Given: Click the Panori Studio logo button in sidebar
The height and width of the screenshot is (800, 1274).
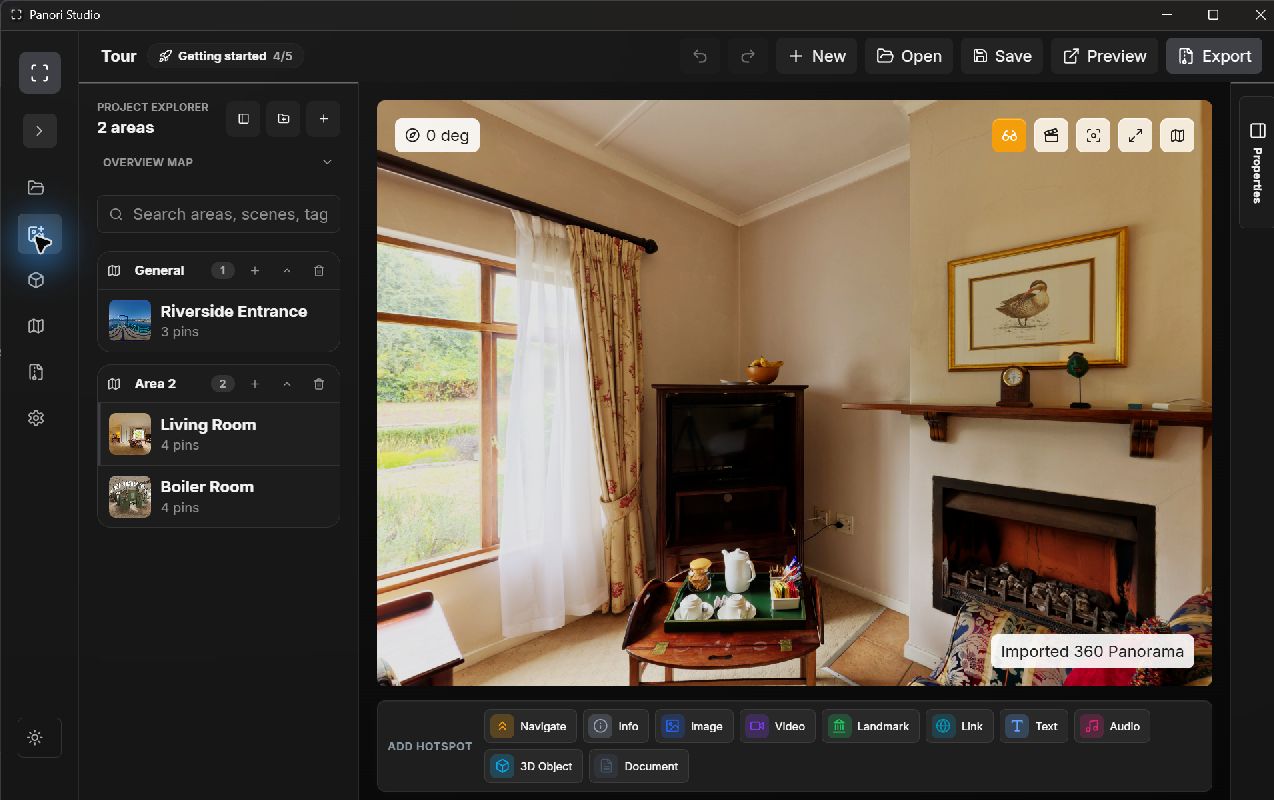Looking at the screenshot, I should click(x=39, y=72).
